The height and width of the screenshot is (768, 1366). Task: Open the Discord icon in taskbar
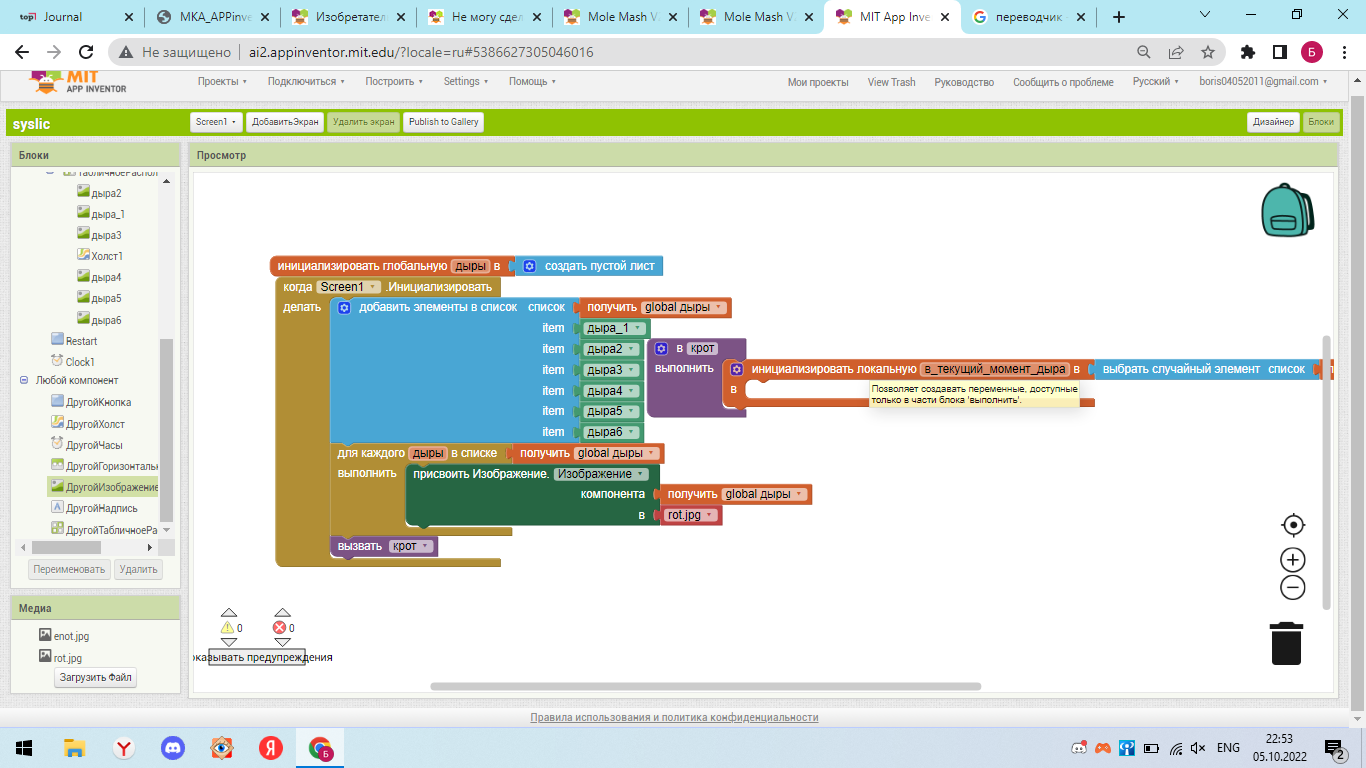click(173, 747)
